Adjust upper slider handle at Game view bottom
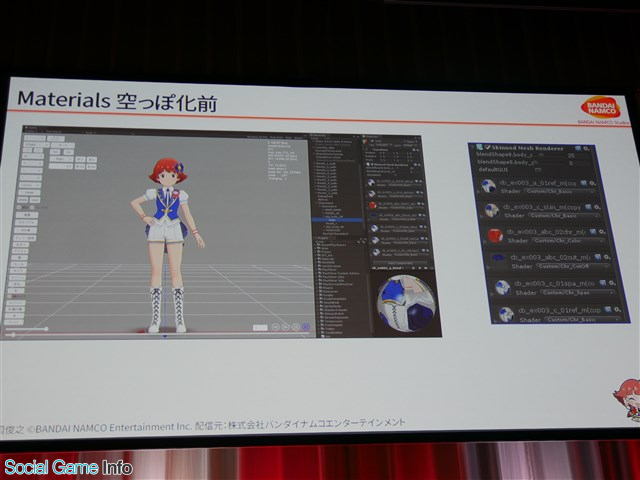This screenshot has width=640, height=480. tap(46, 329)
